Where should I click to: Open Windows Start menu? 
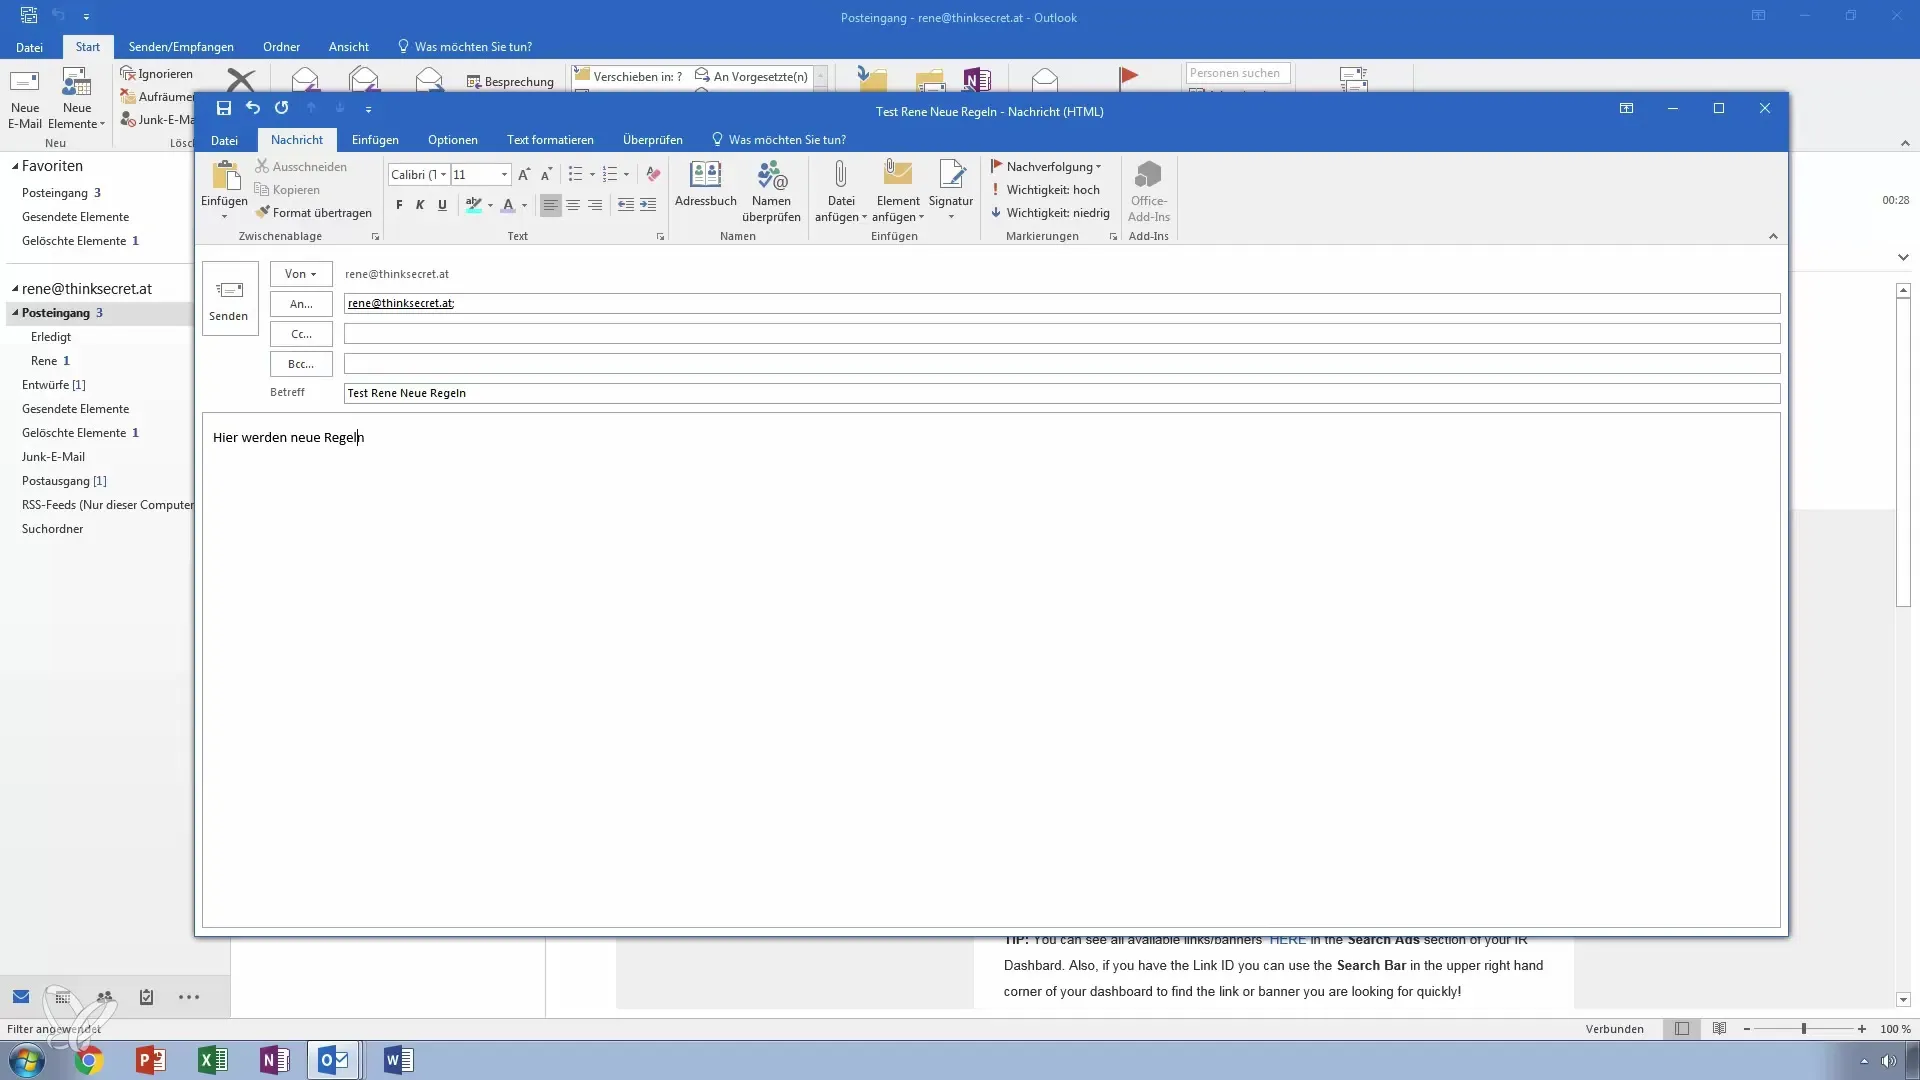click(27, 1060)
